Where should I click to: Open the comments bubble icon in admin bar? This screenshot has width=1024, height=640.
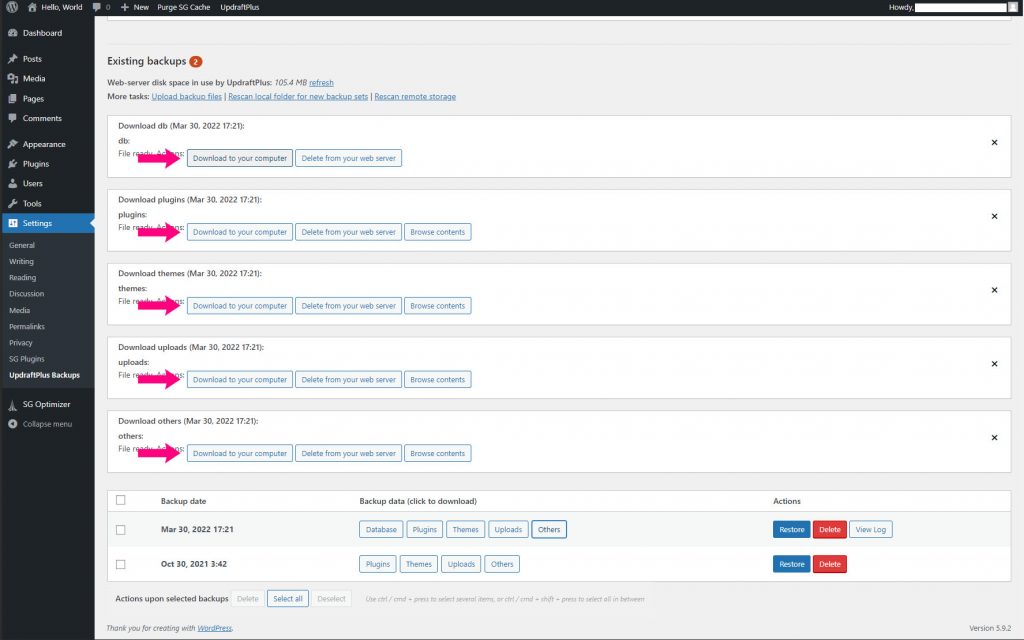point(97,7)
